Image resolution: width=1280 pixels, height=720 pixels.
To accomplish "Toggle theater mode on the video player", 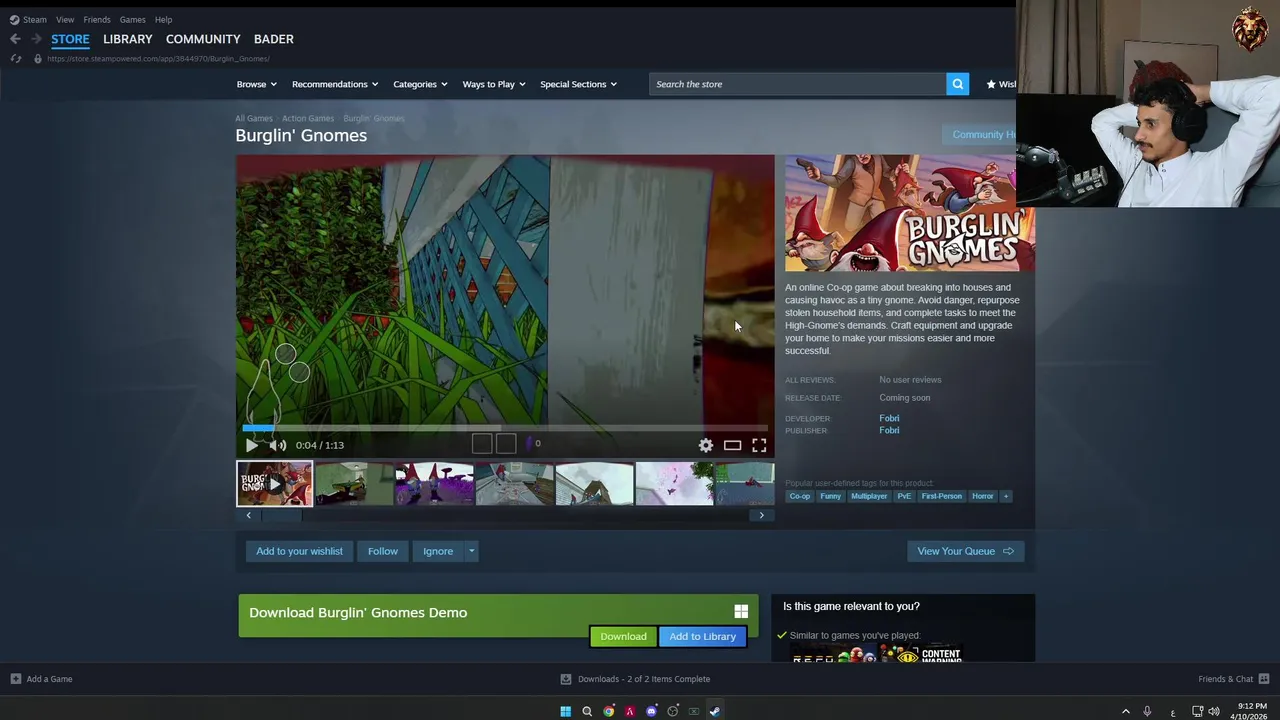I will [732, 445].
